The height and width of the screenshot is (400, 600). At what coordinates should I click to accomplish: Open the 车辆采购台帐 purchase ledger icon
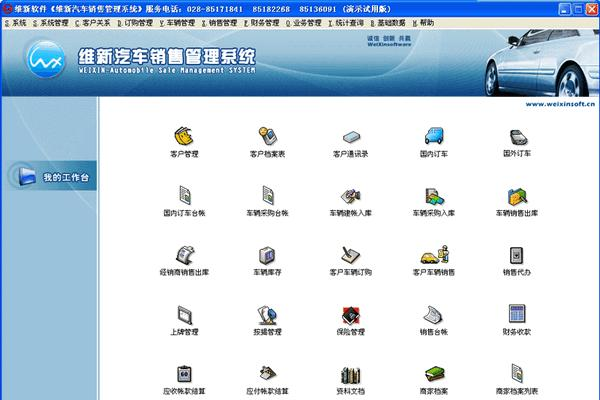pyautogui.click(x=267, y=196)
